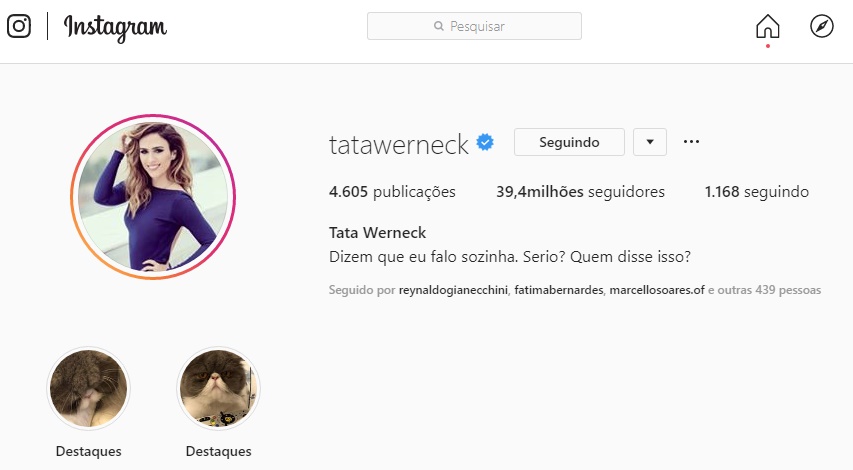Click the magnifier icon in search box

(x=438, y=26)
